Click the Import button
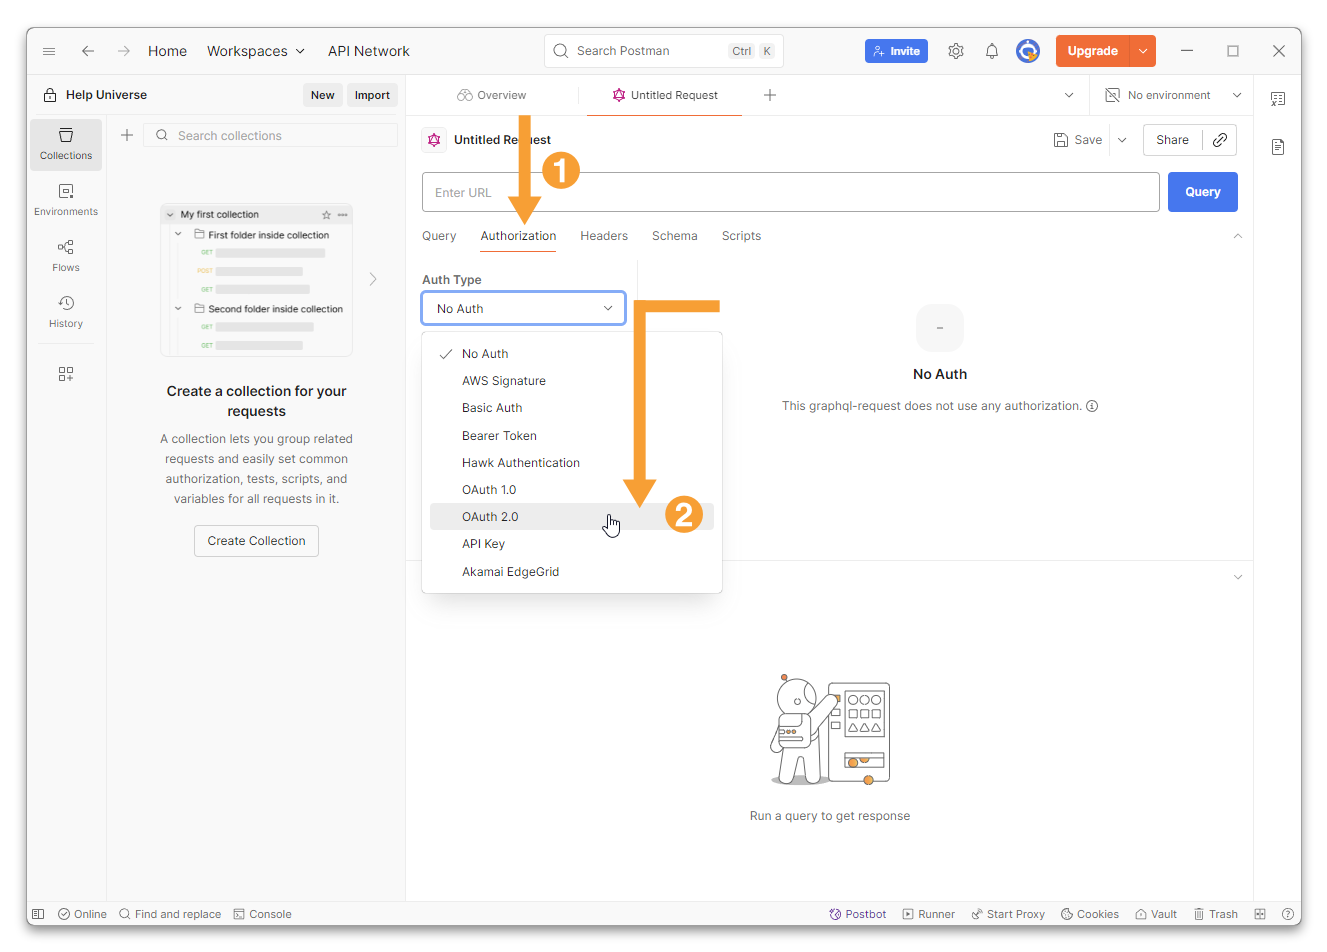This screenshot has width=1327, height=952. click(372, 95)
